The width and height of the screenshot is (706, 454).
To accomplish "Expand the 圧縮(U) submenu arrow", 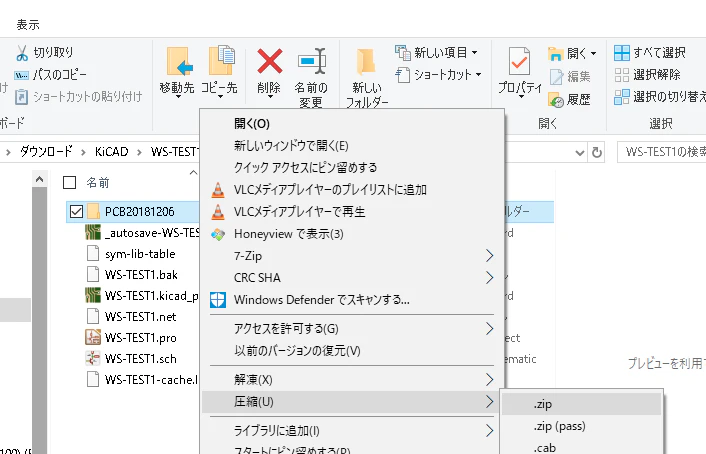I will click(489, 401).
